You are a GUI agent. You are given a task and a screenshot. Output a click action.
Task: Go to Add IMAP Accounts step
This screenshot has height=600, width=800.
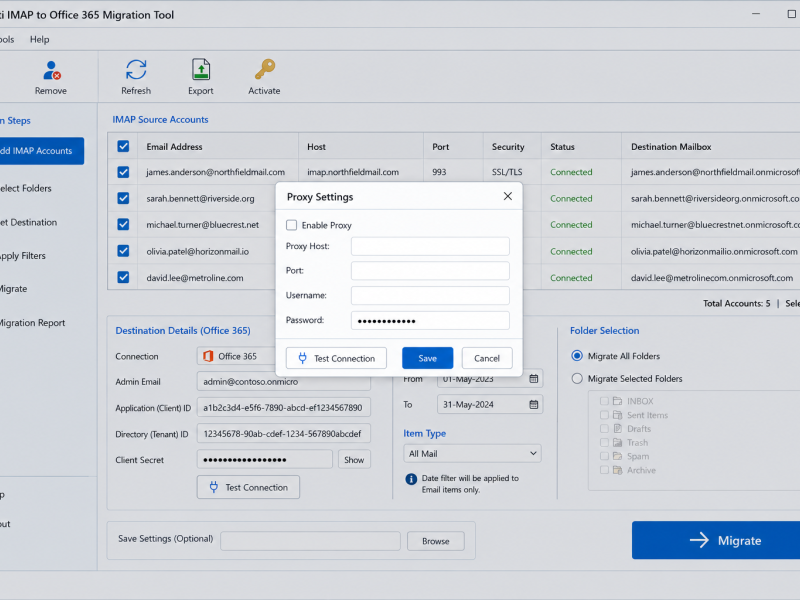(x=41, y=151)
